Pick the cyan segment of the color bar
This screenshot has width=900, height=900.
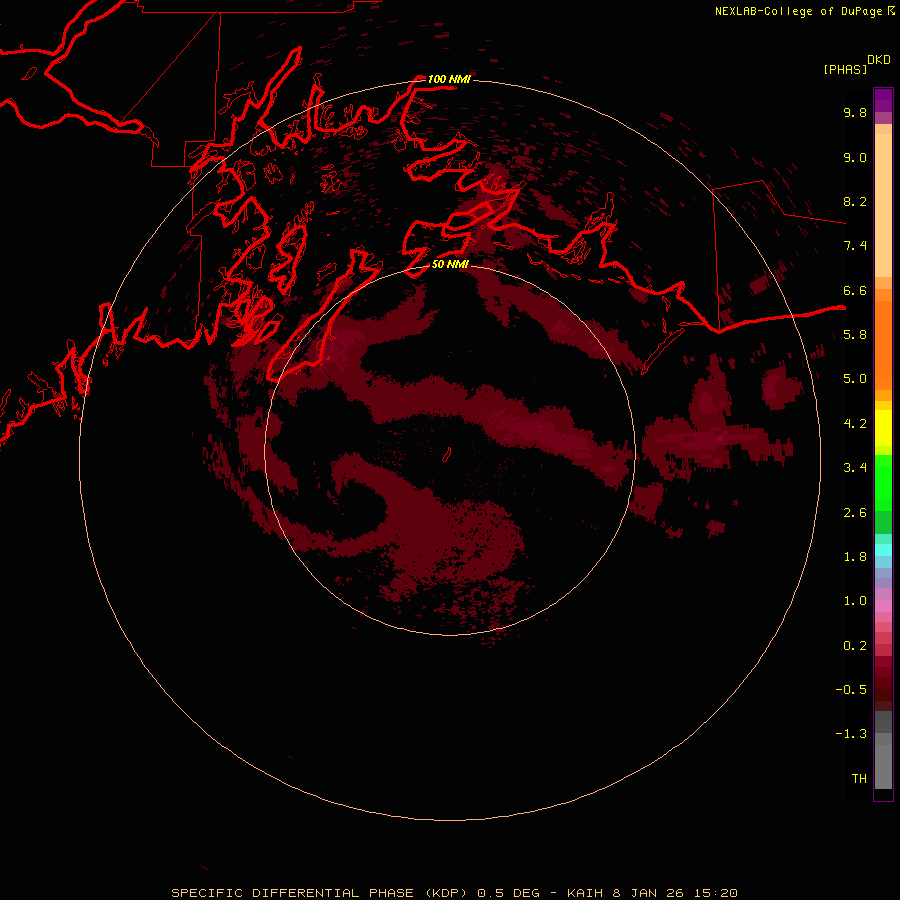tap(883, 550)
